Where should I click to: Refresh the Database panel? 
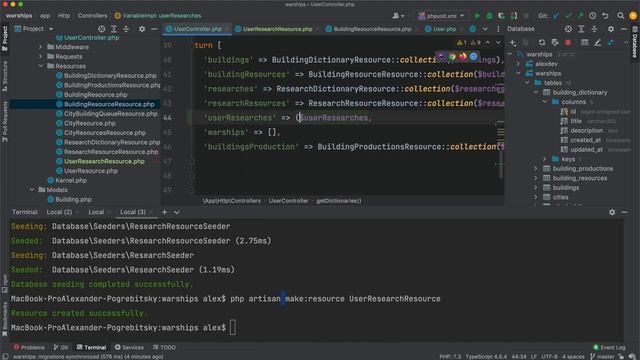pyautogui.click(x=542, y=42)
